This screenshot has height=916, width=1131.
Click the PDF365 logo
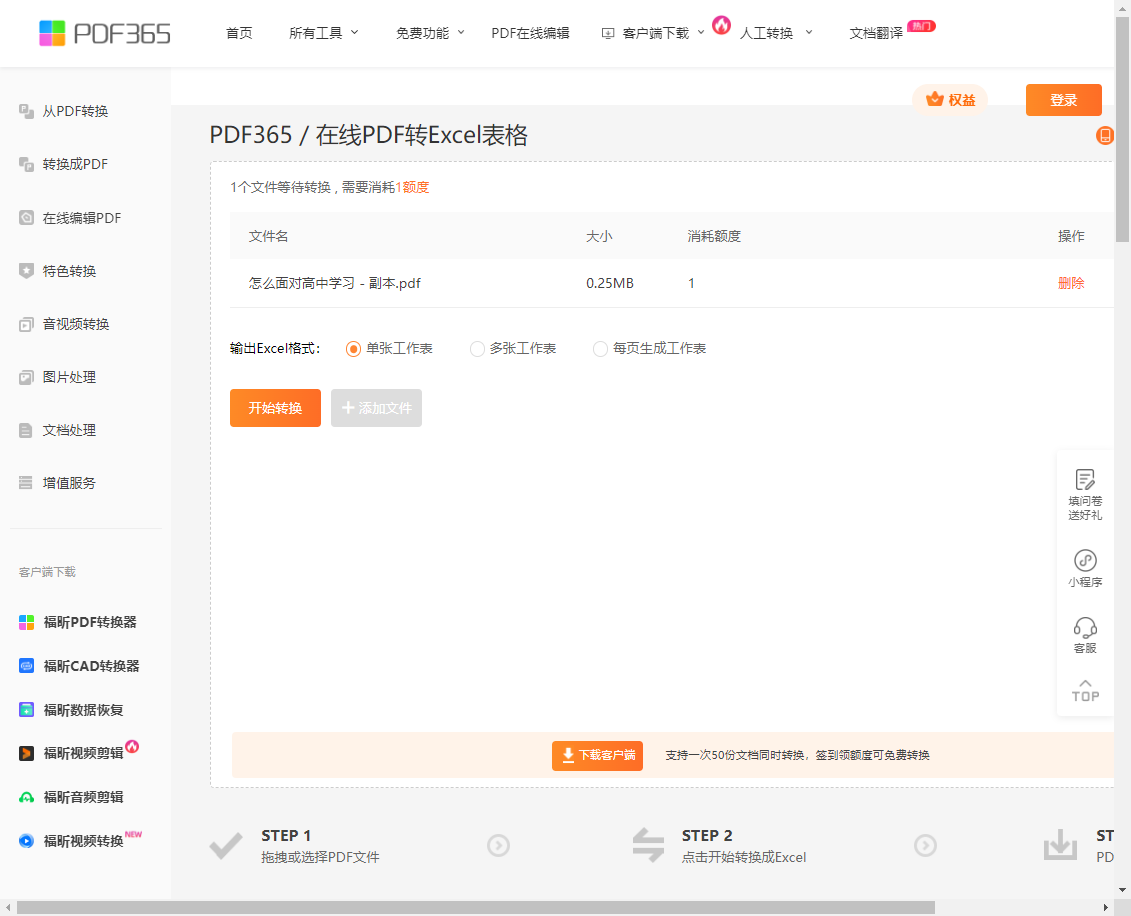(105, 33)
